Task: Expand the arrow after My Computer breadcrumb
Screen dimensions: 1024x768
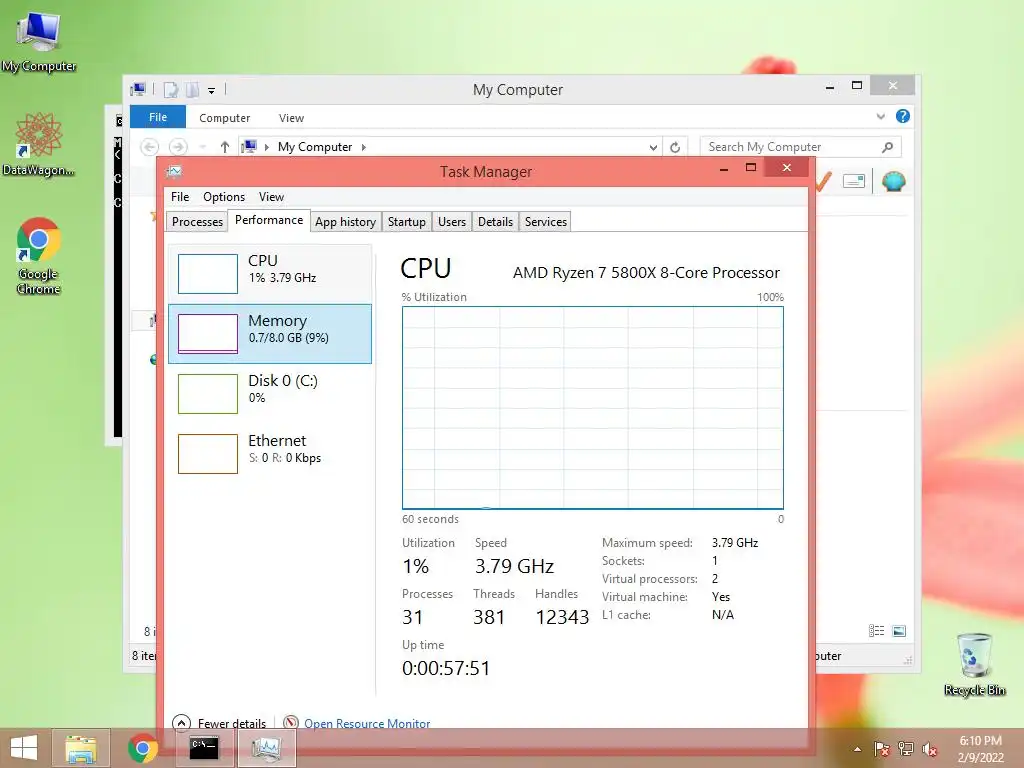Action: (364, 147)
